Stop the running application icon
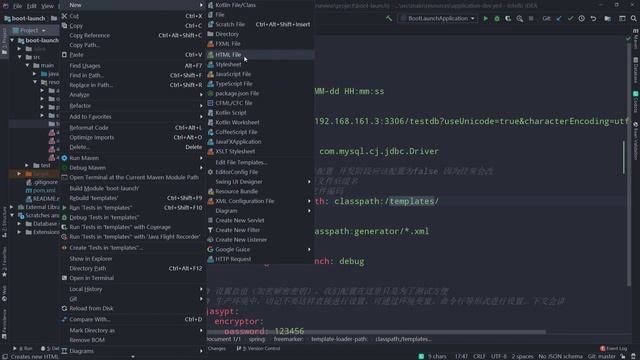The image size is (640, 360). [531, 18]
